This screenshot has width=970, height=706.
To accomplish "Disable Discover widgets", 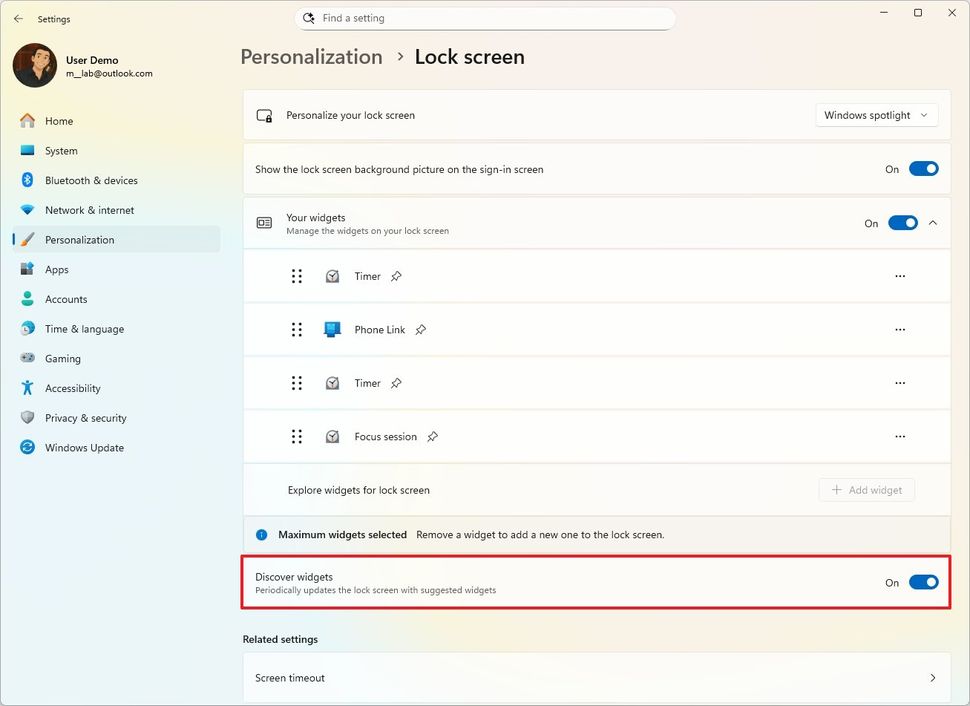I will [922, 582].
